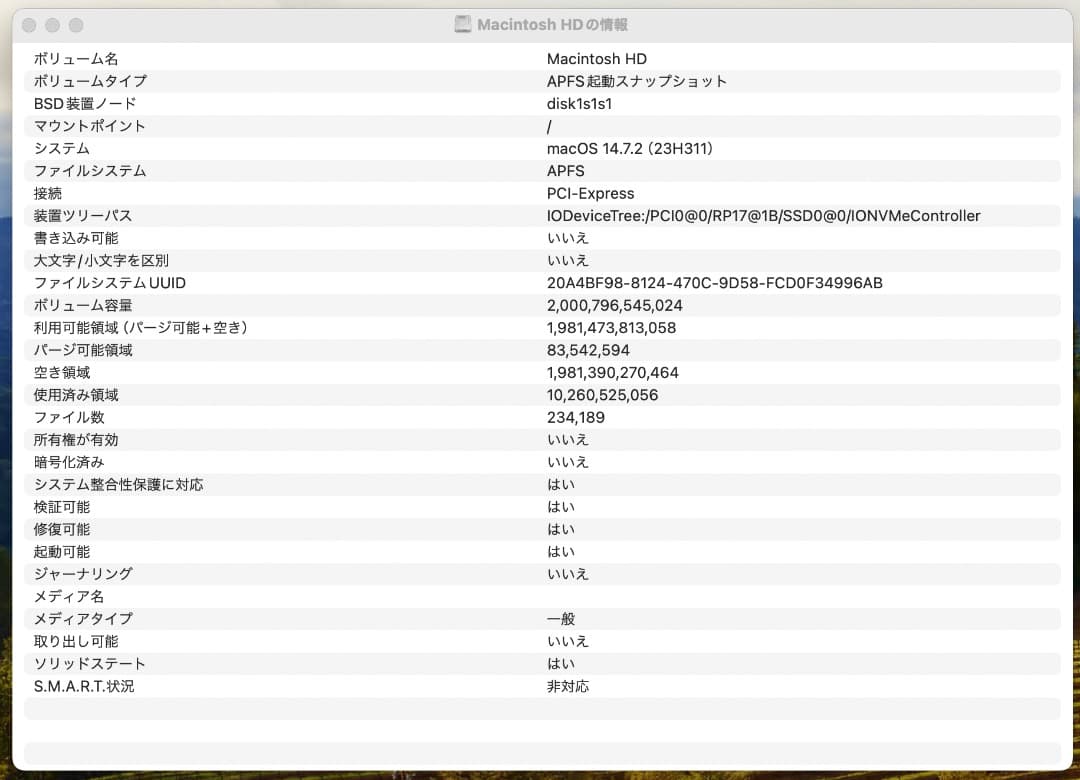Select the PCI-Express connection value
Image resolution: width=1080 pixels, height=780 pixels.
coord(588,193)
